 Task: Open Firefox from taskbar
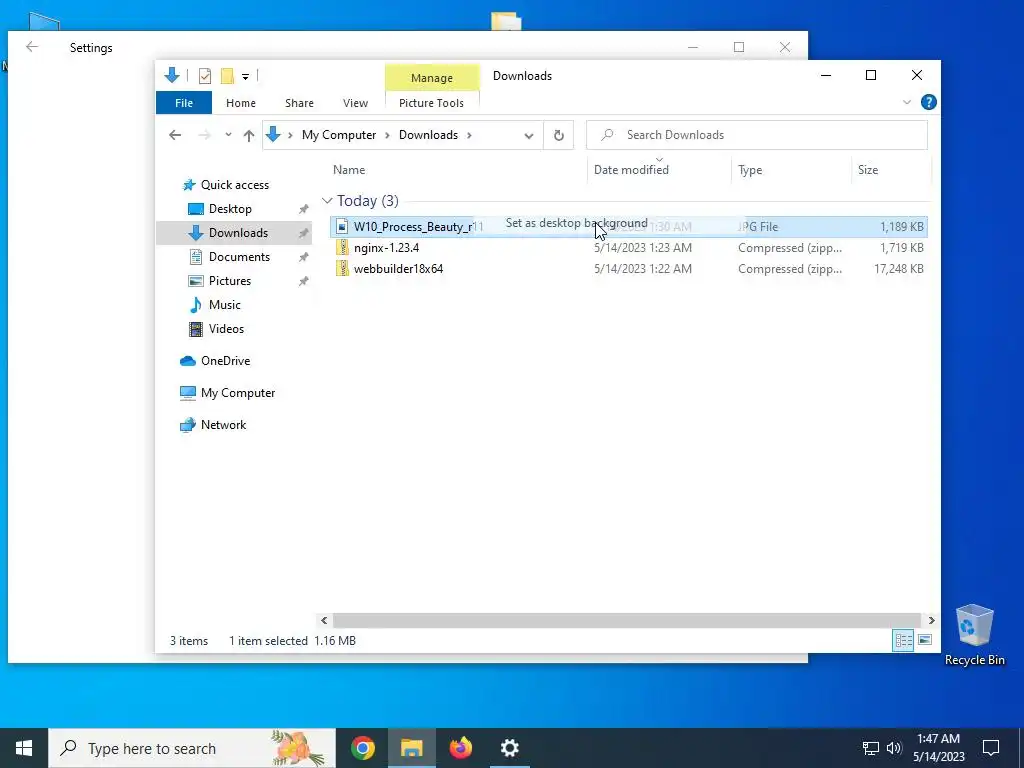[460, 748]
